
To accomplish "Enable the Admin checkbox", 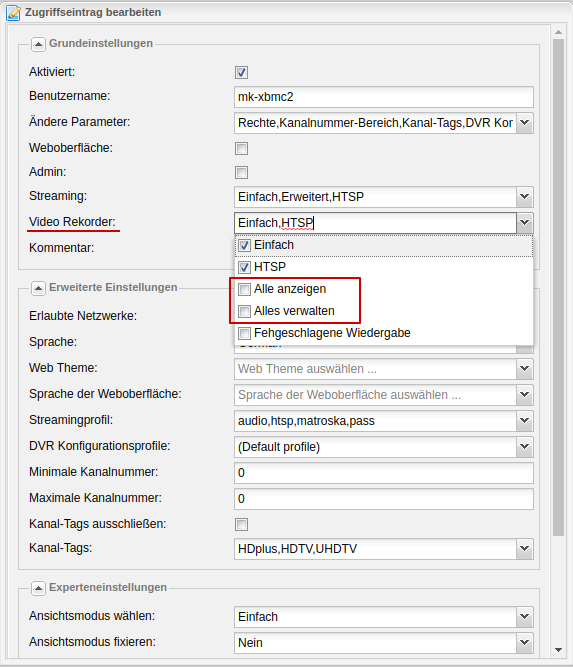I will point(241,173).
